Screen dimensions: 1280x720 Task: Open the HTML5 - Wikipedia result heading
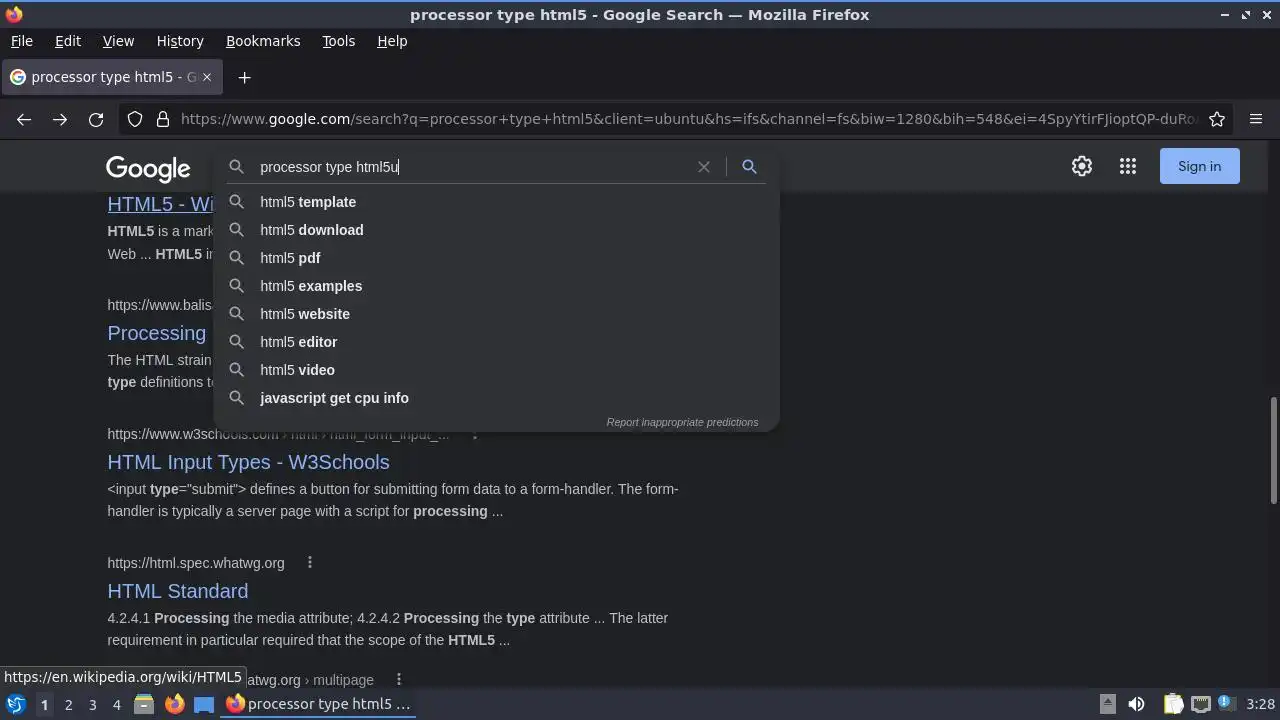click(160, 204)
